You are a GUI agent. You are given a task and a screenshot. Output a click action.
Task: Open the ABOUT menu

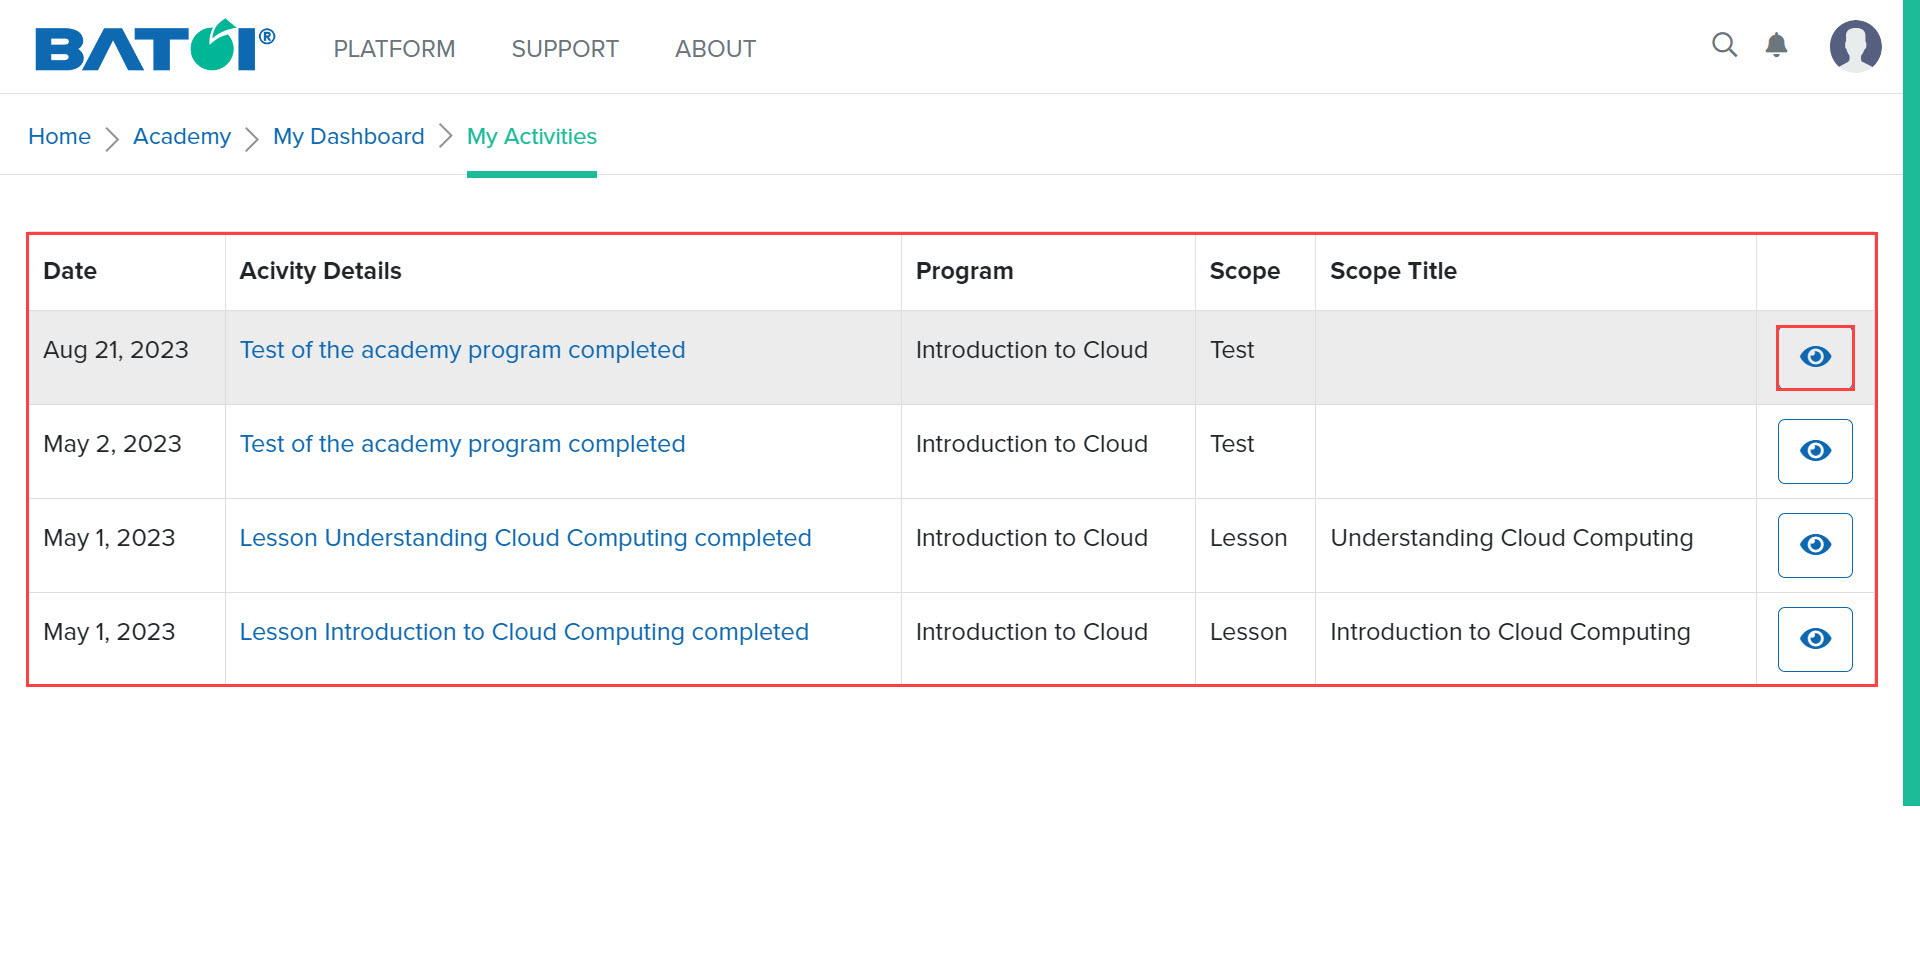pos(715,49)
